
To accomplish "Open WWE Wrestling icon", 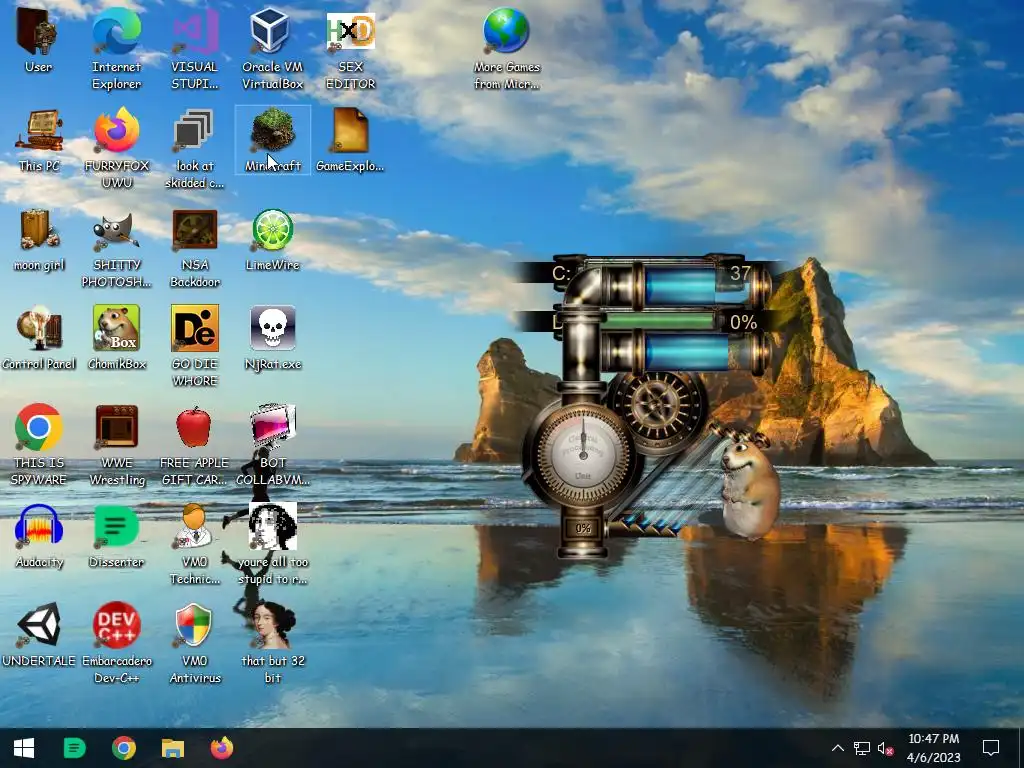I will [116, 428].
